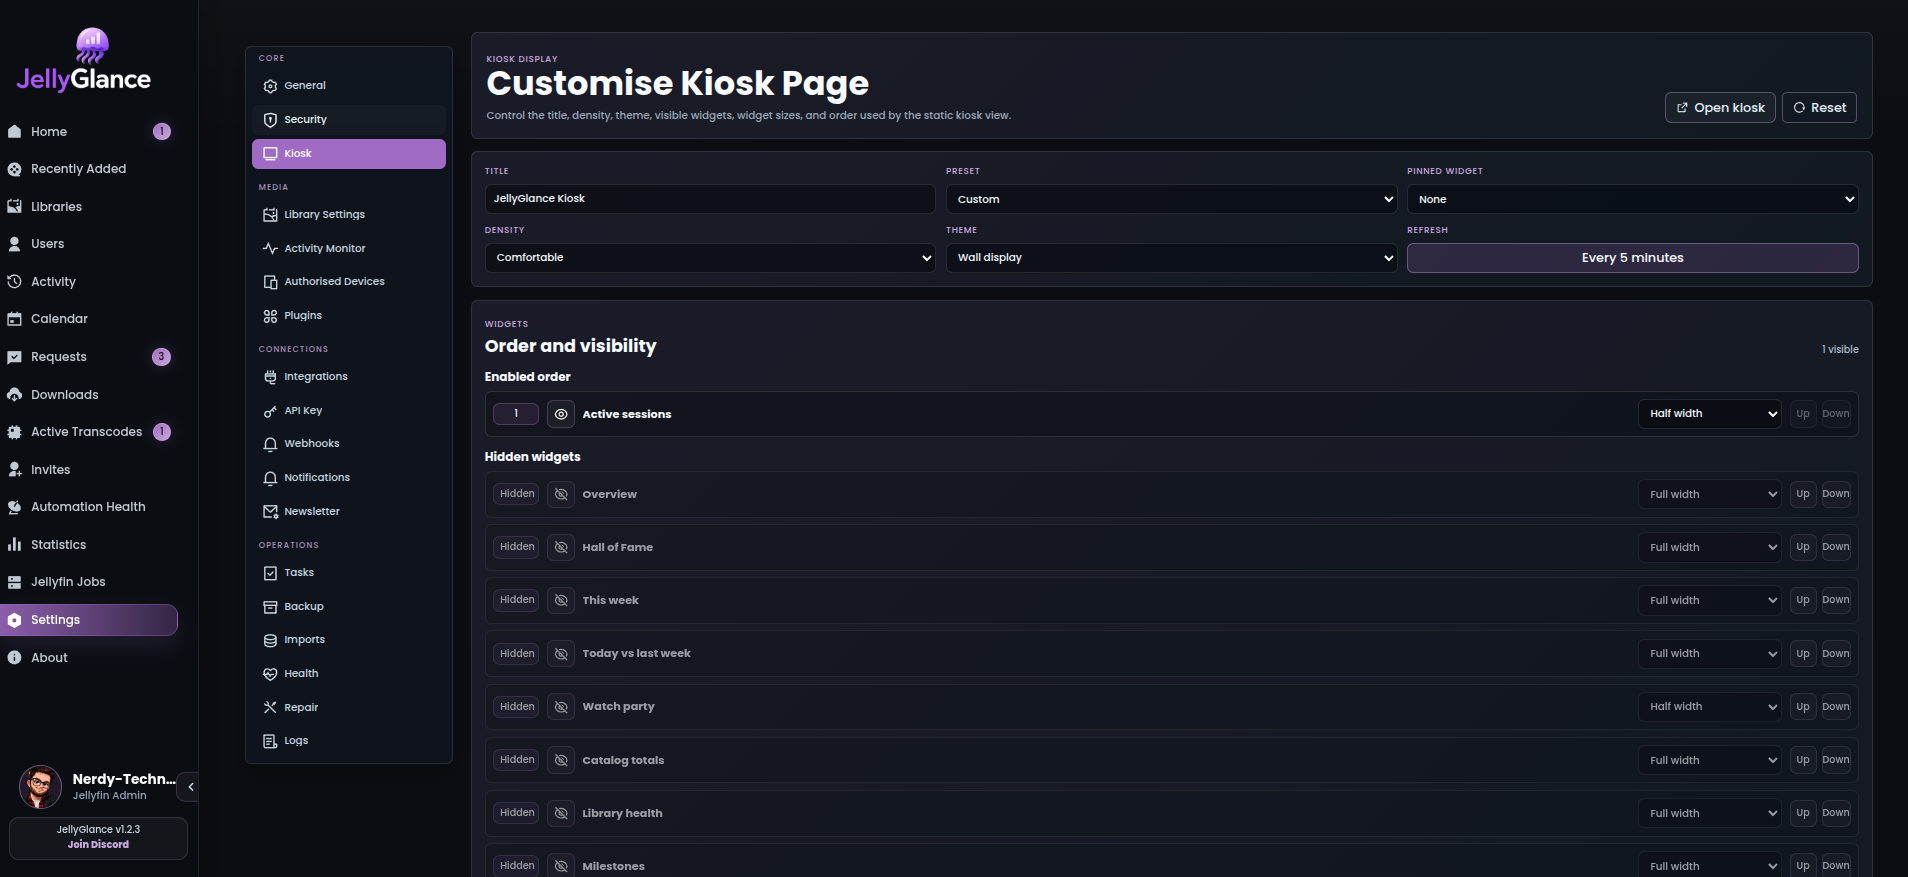Click the Health heartbeat icon
Screen dimensions: 1908x877
tap(270, 674)
